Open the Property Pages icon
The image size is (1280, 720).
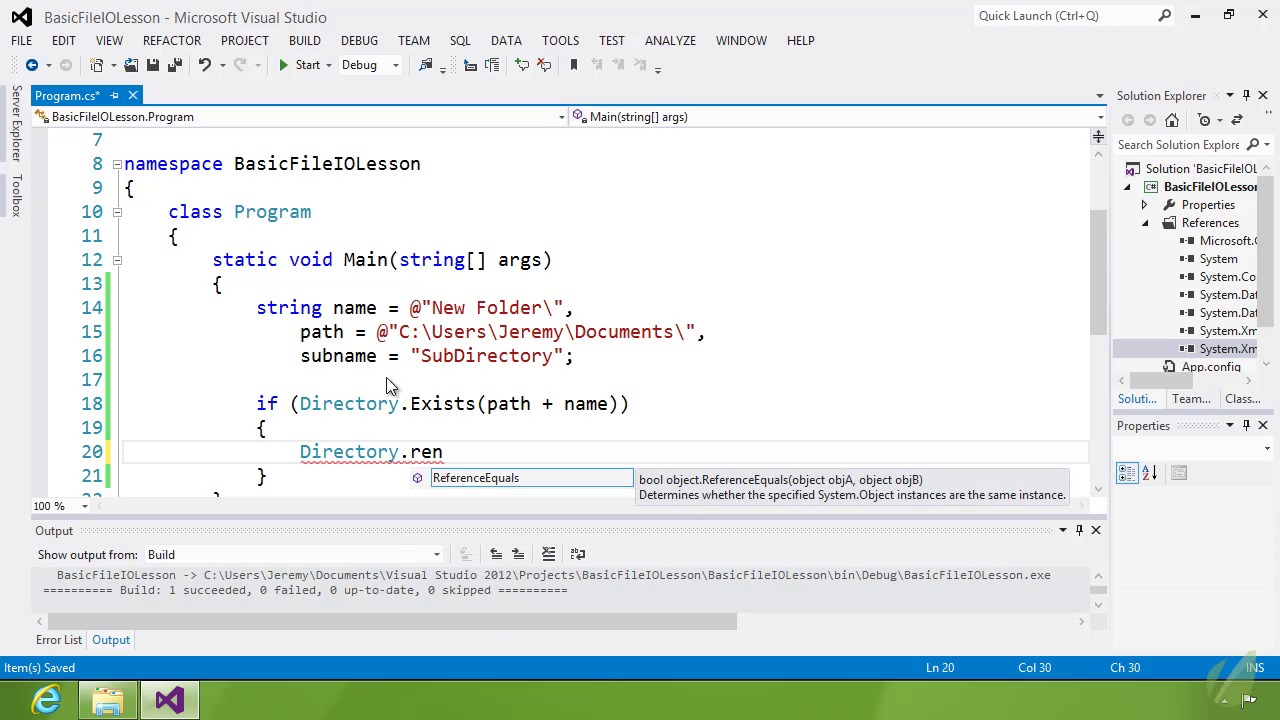pos(1179,473)
